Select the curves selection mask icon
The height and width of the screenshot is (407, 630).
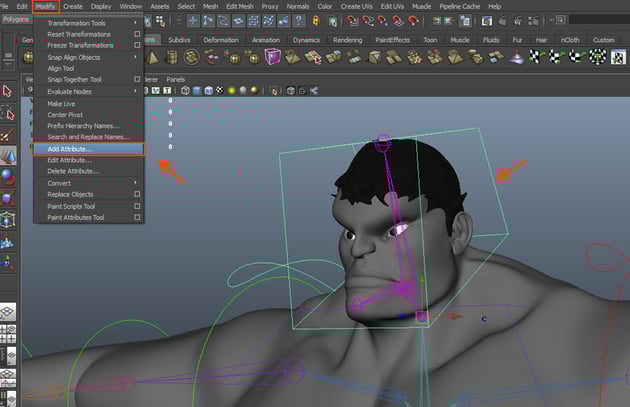click(x=223, y=20)
